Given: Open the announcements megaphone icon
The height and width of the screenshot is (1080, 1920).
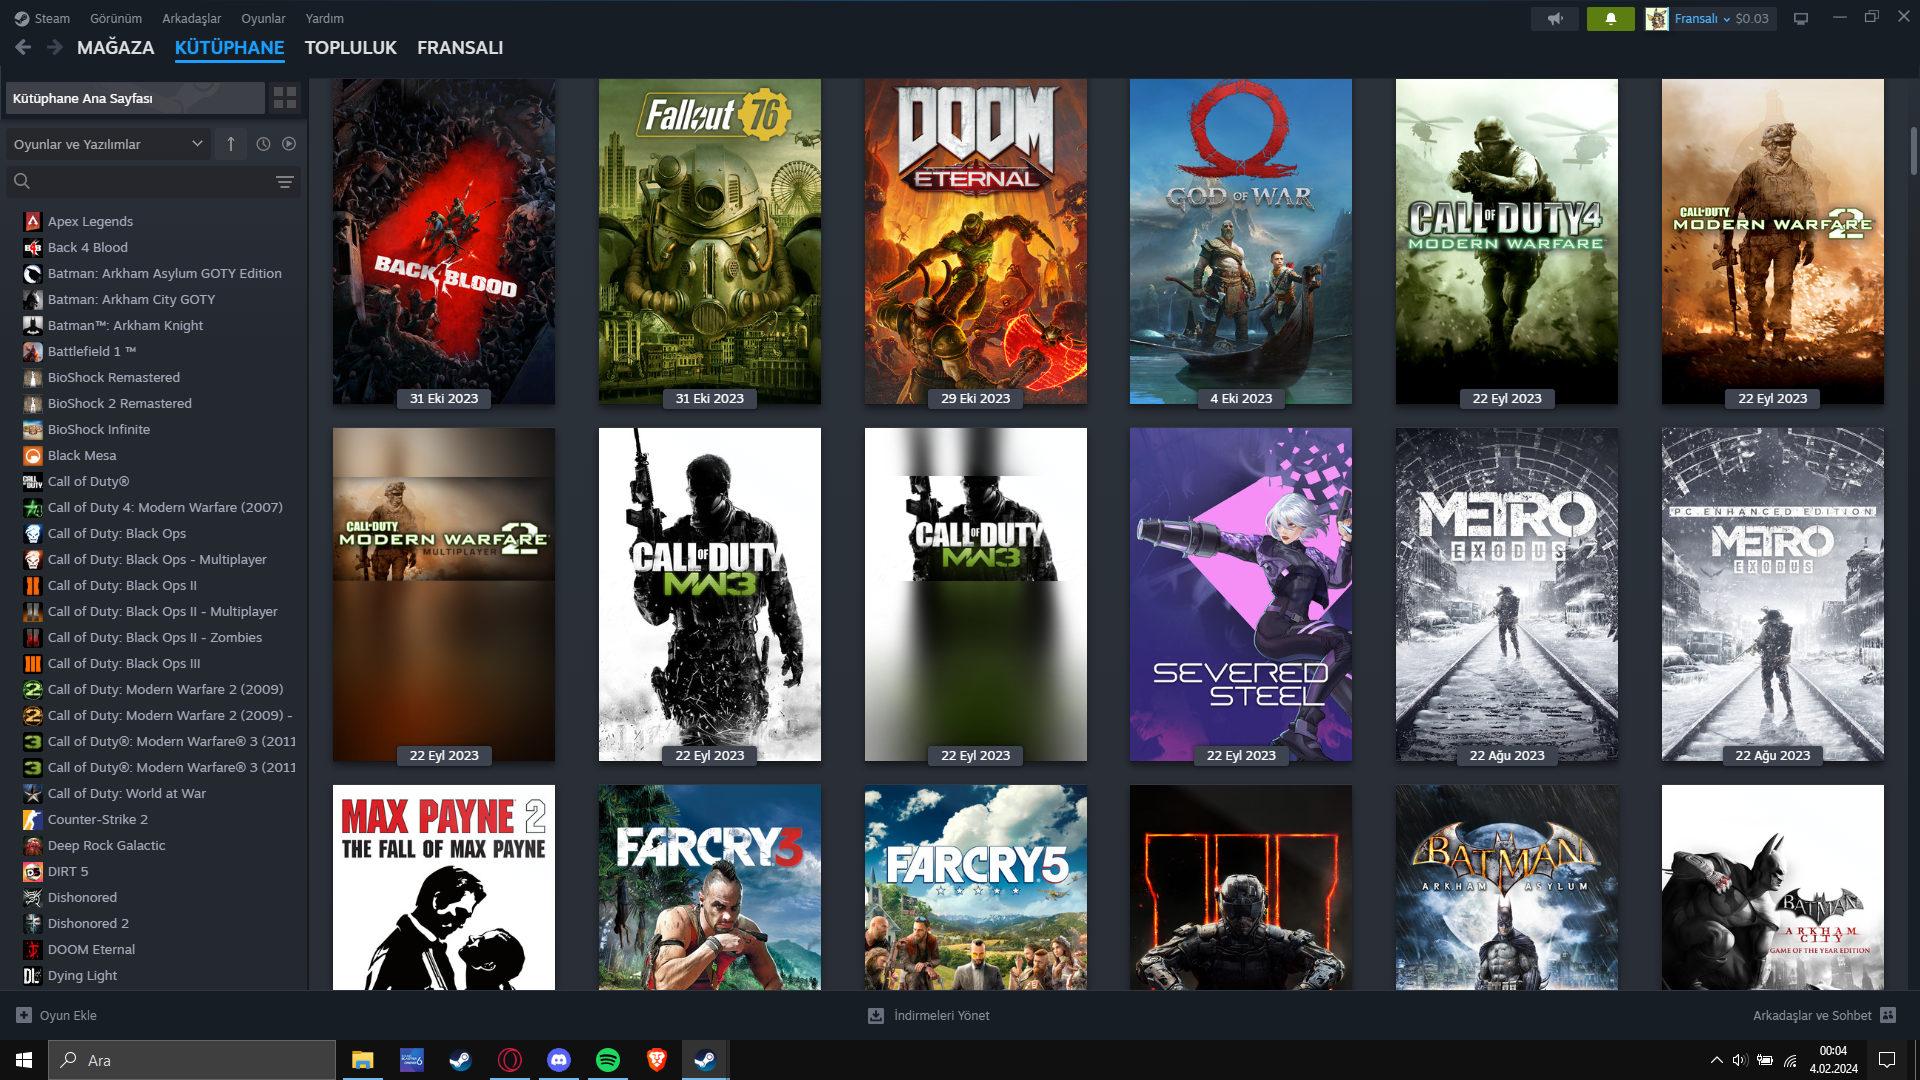Looking at the screenshot, I should [x=1554, y=19].
